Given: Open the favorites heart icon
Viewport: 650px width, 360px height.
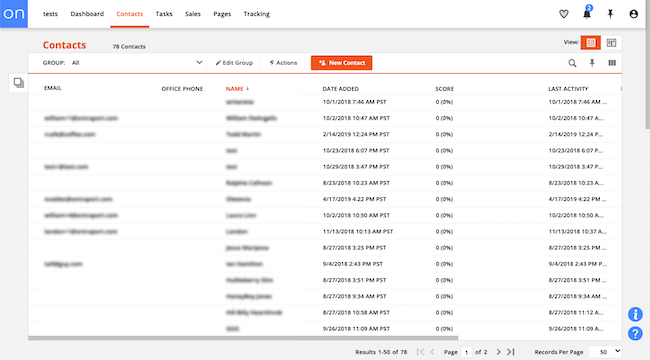Looking at the screenshot, I should (x=564, y=14).
